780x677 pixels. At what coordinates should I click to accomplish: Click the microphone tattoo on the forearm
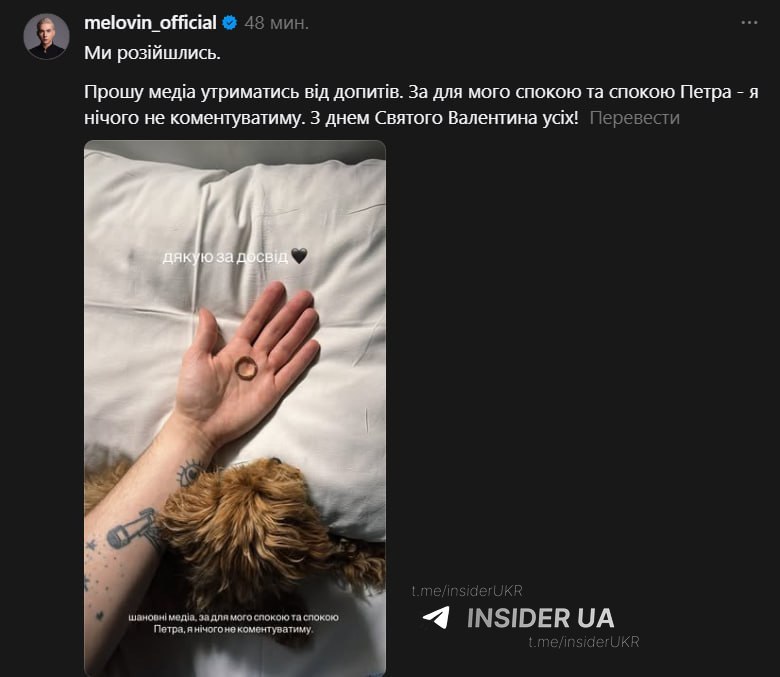pos(133,530)
